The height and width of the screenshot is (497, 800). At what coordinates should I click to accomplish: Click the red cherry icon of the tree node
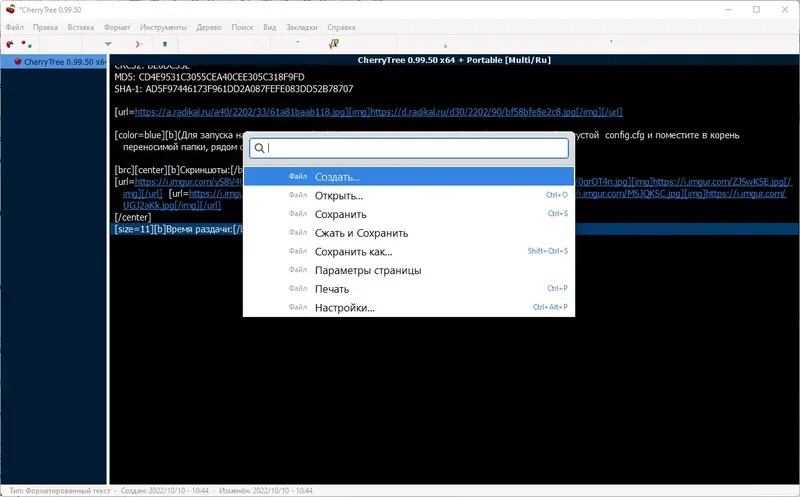(x=18, y=62)
